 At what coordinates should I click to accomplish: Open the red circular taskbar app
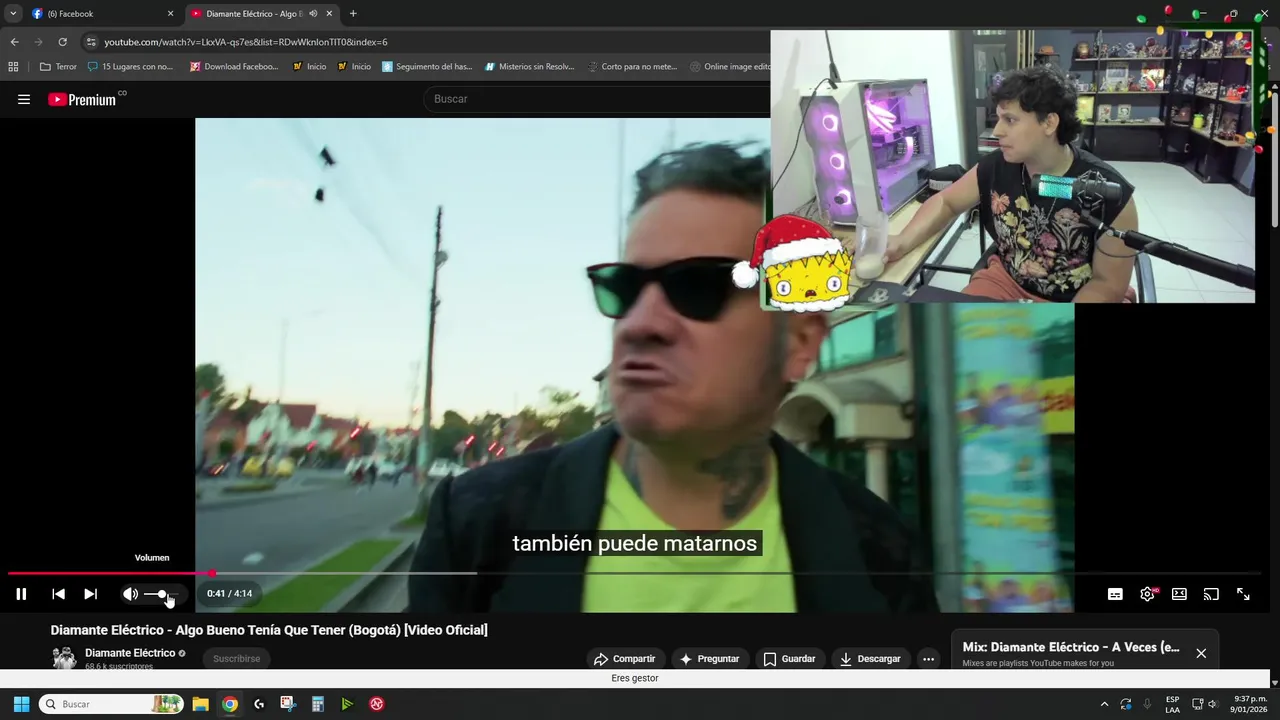coord(377,704)
